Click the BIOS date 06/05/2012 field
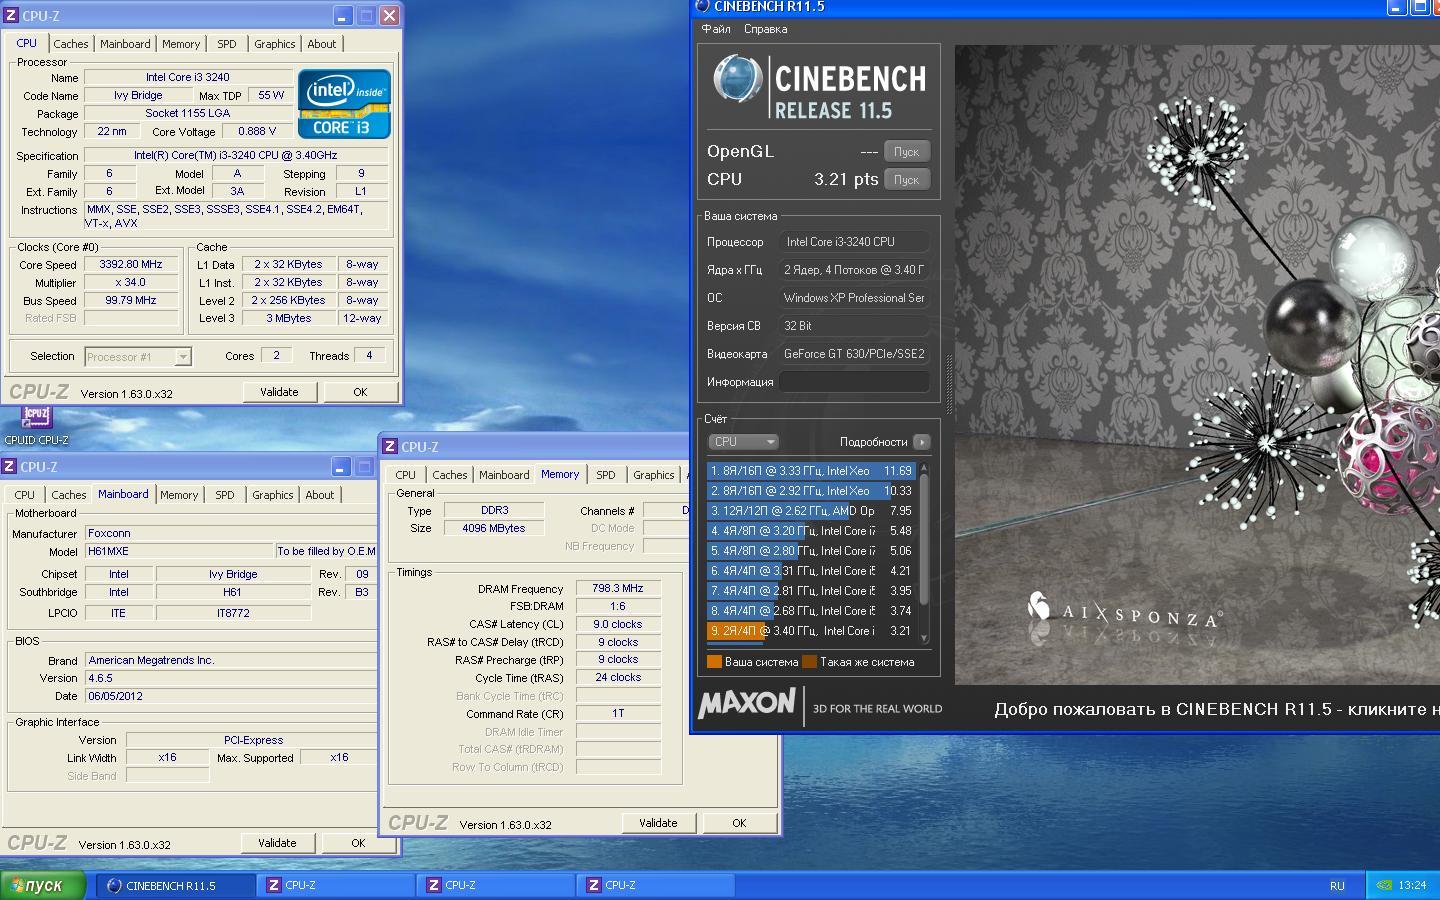Image resolution: width=1440 pixels, height=900 pixels. tap(230, 696)
